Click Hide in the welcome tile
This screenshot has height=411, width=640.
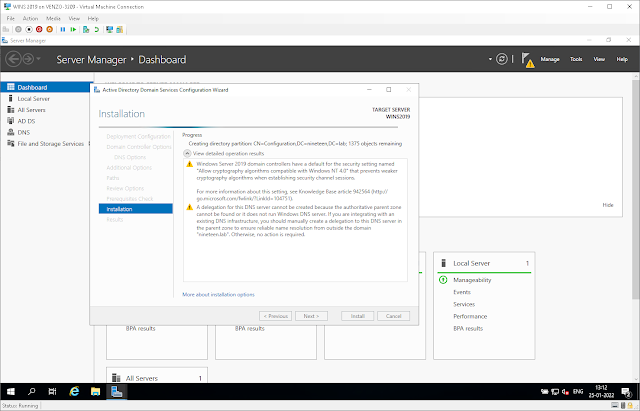click(x=608, y=205)
